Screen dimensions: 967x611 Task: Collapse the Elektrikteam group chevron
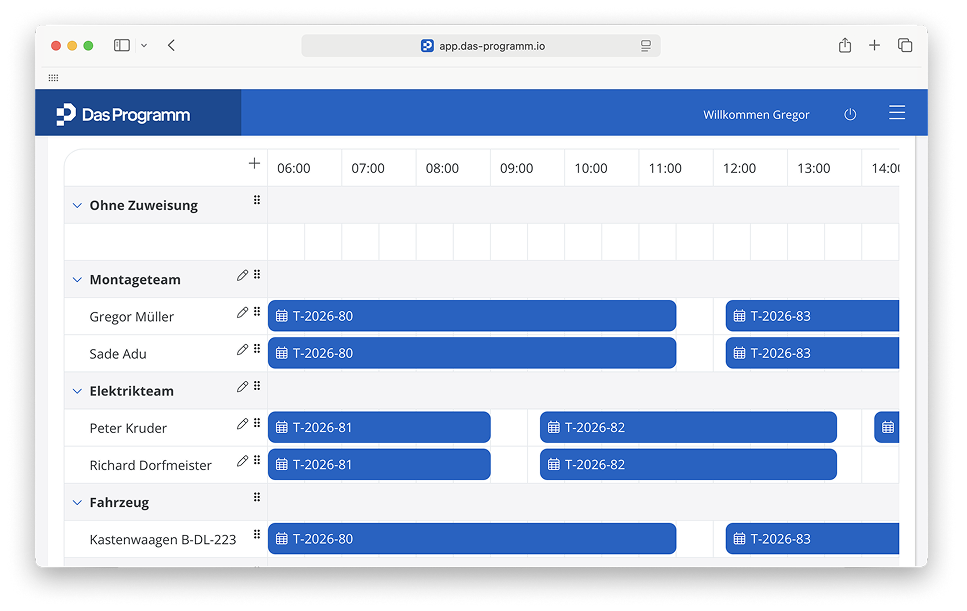tap(77, 391)
